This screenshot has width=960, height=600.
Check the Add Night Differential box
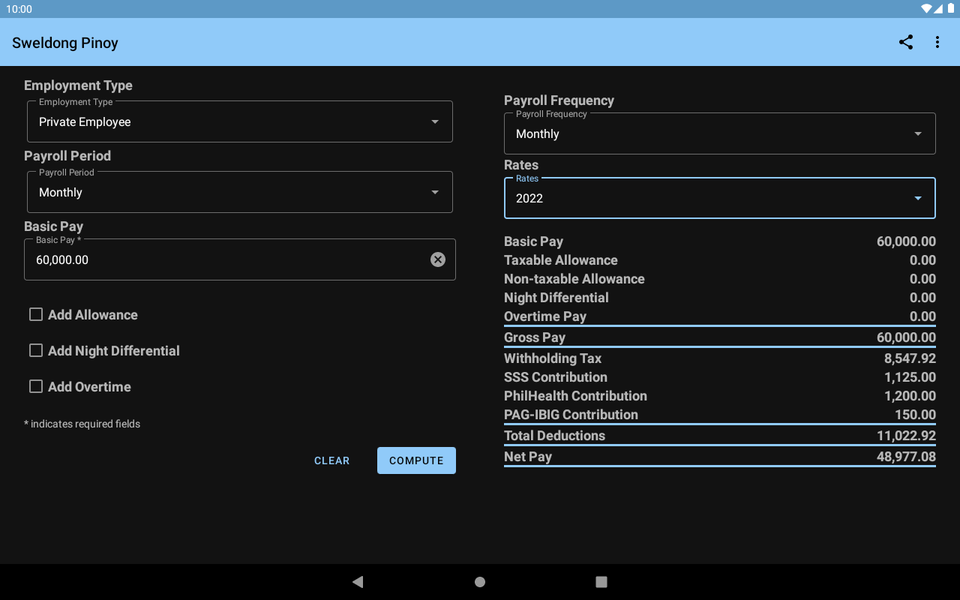[x=36, y=350]
